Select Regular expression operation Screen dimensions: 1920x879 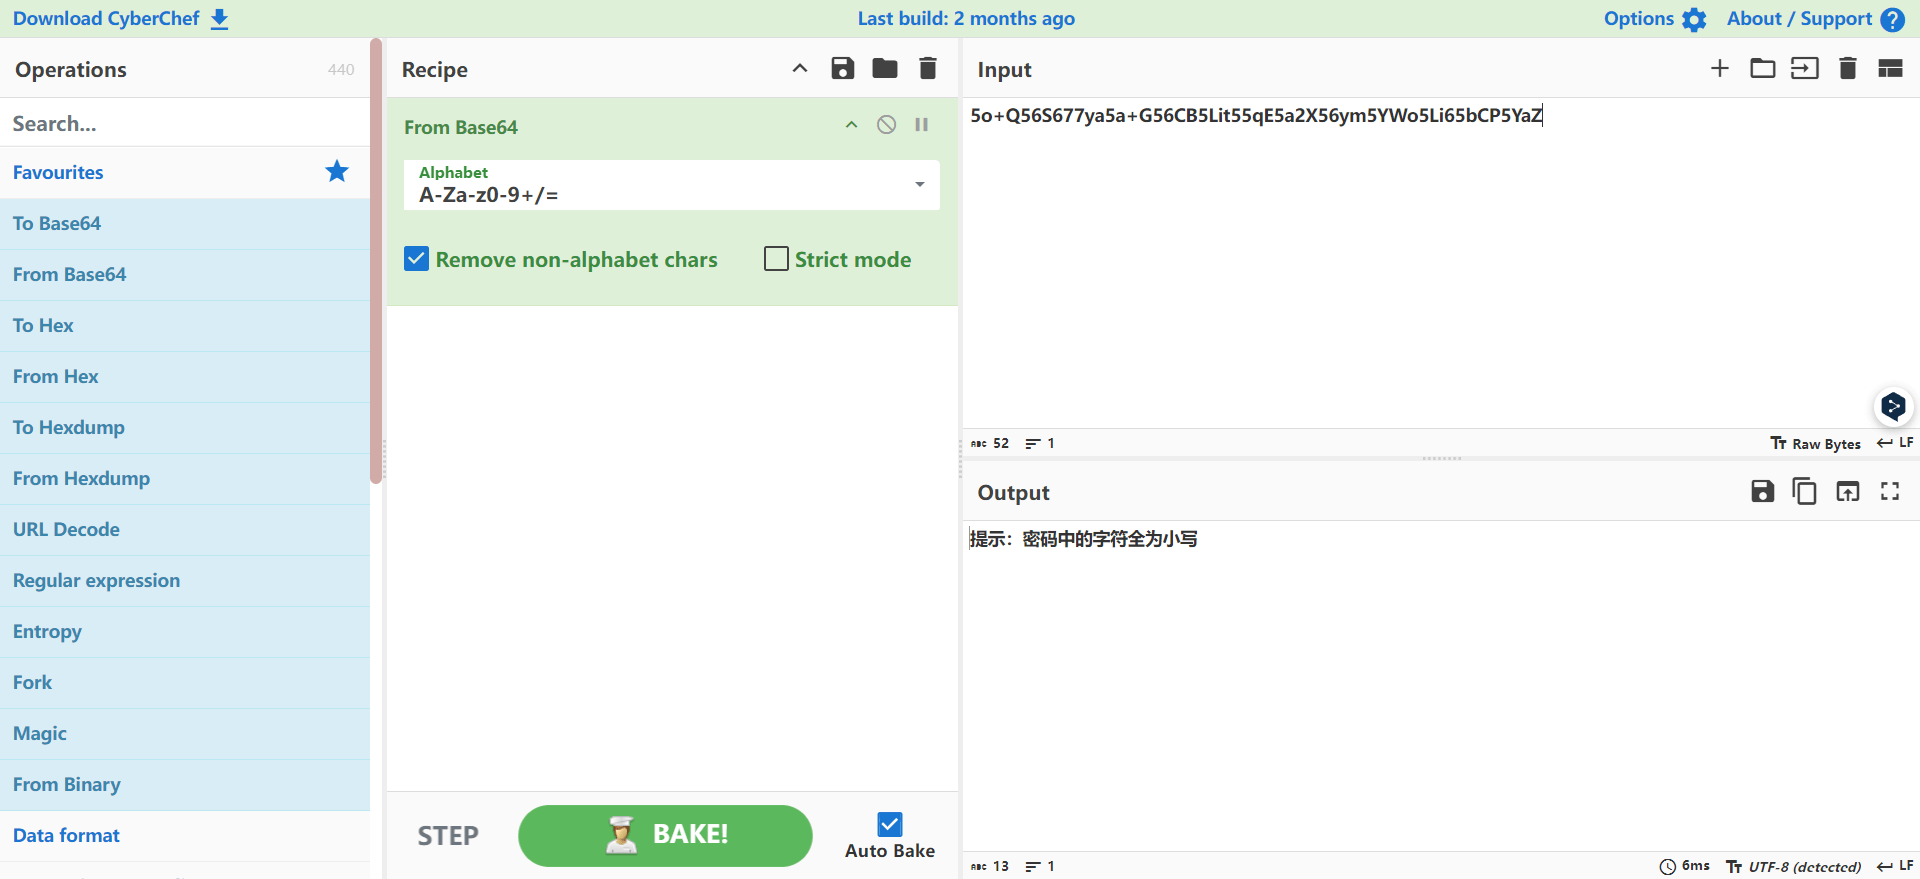pos(185,580)
